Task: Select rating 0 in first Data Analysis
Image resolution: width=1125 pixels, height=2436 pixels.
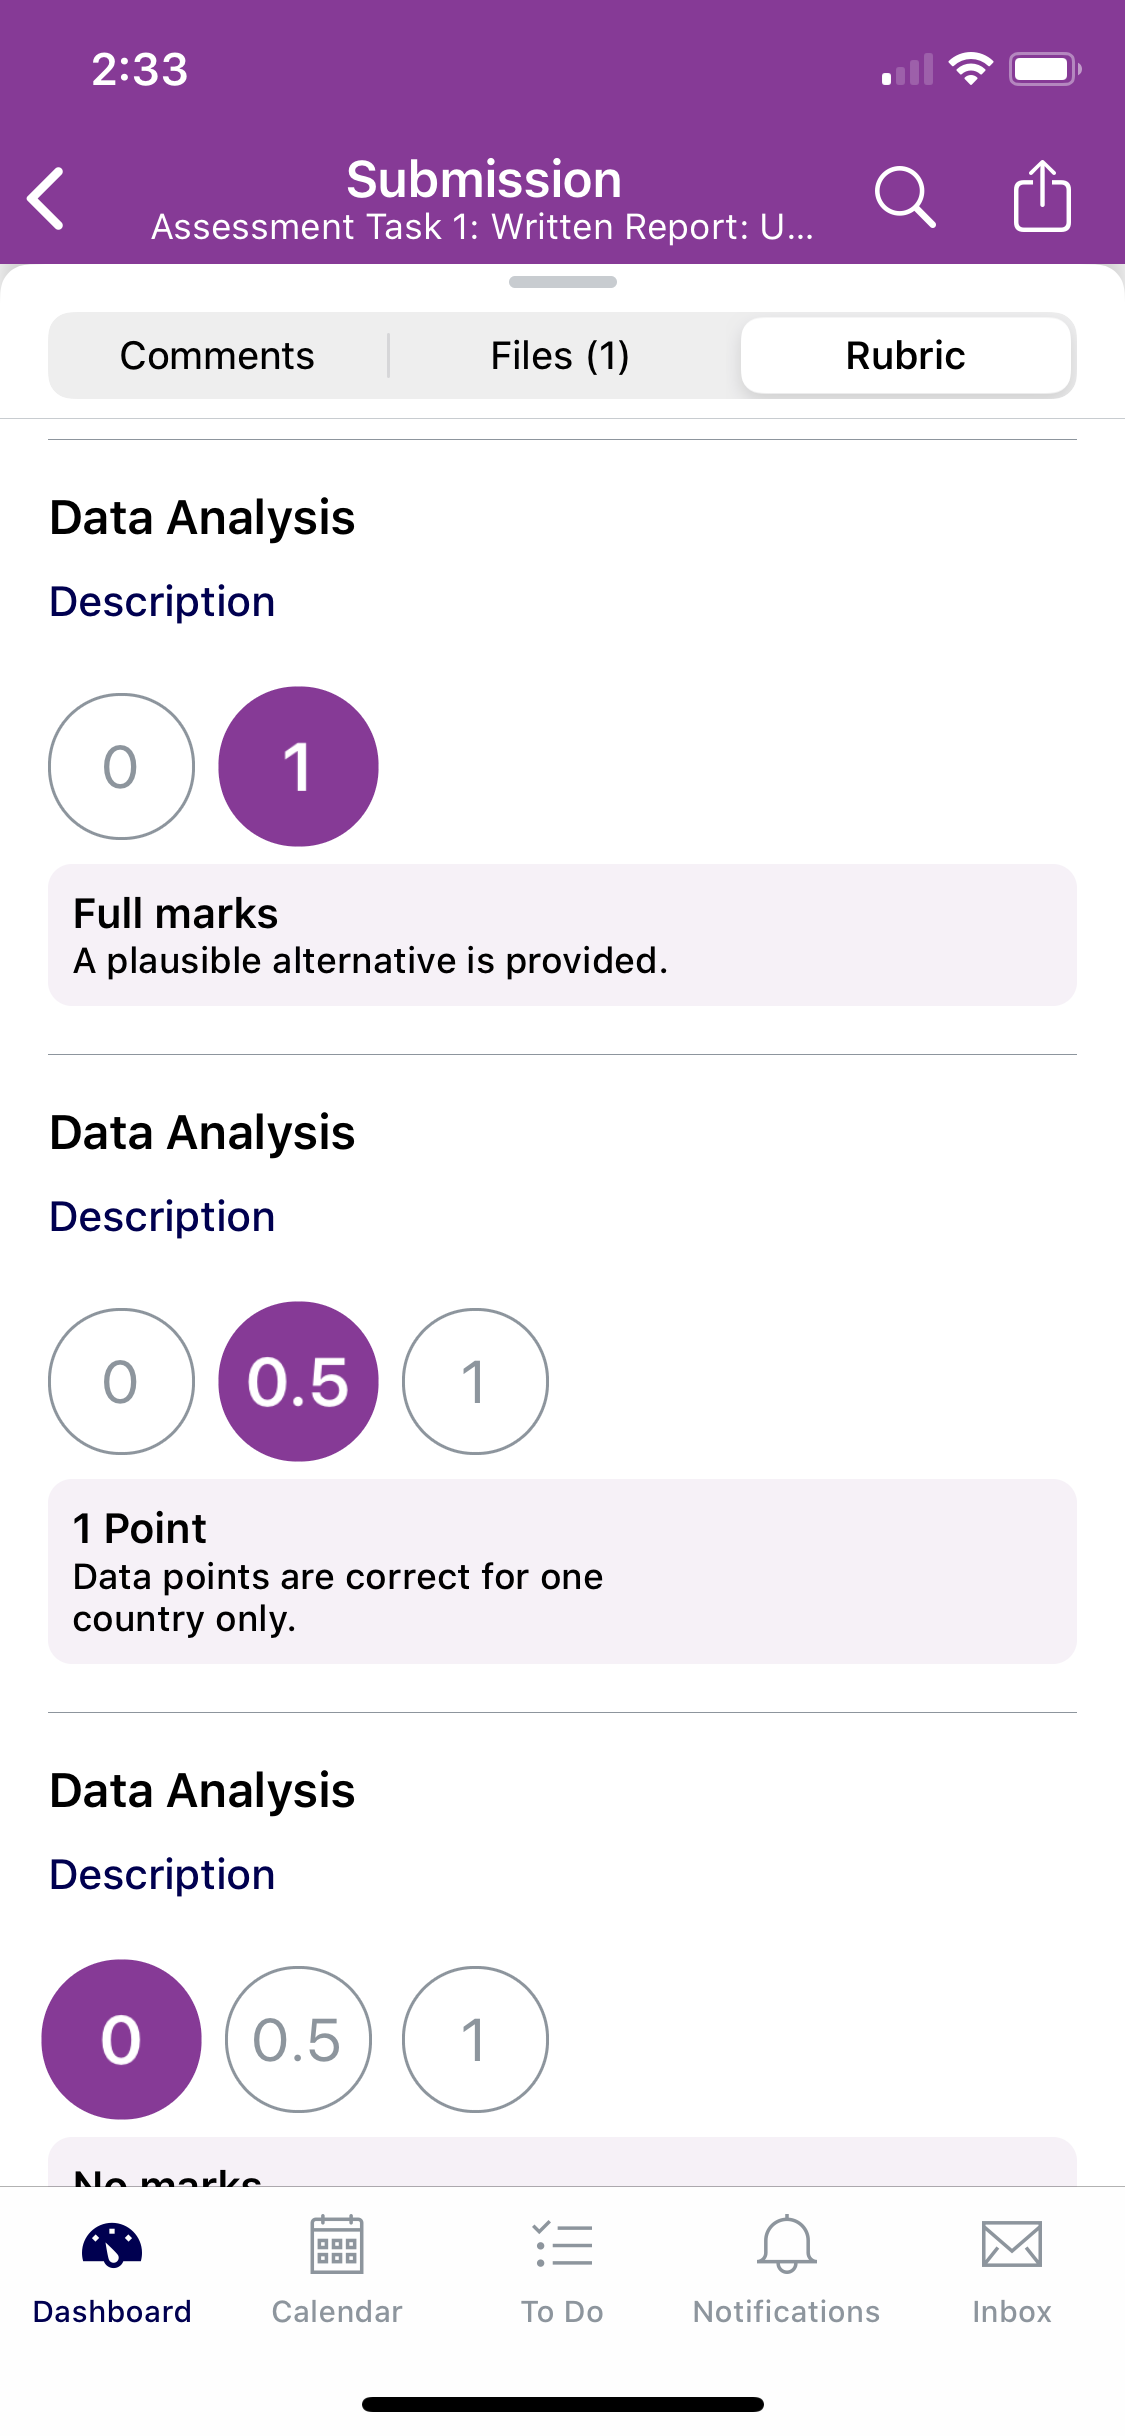Action: [121, 767]
